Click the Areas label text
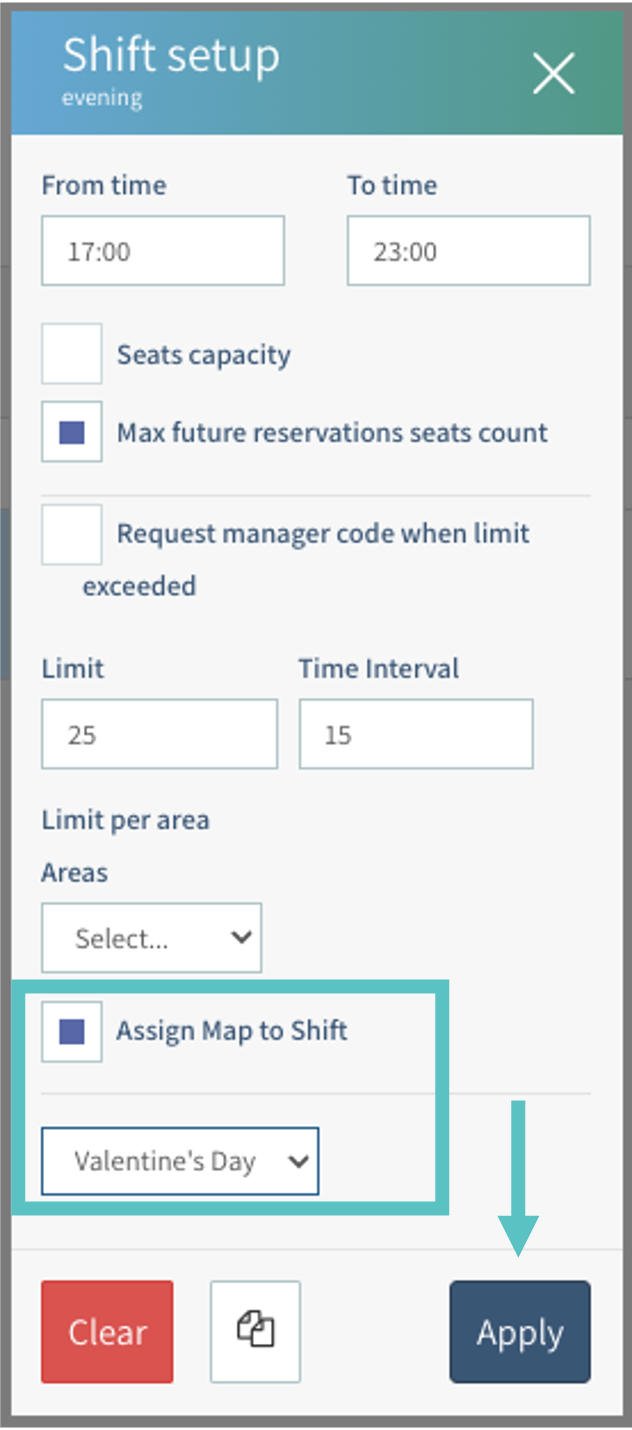This screenshot has height=1430, width=632. [75, 872]
